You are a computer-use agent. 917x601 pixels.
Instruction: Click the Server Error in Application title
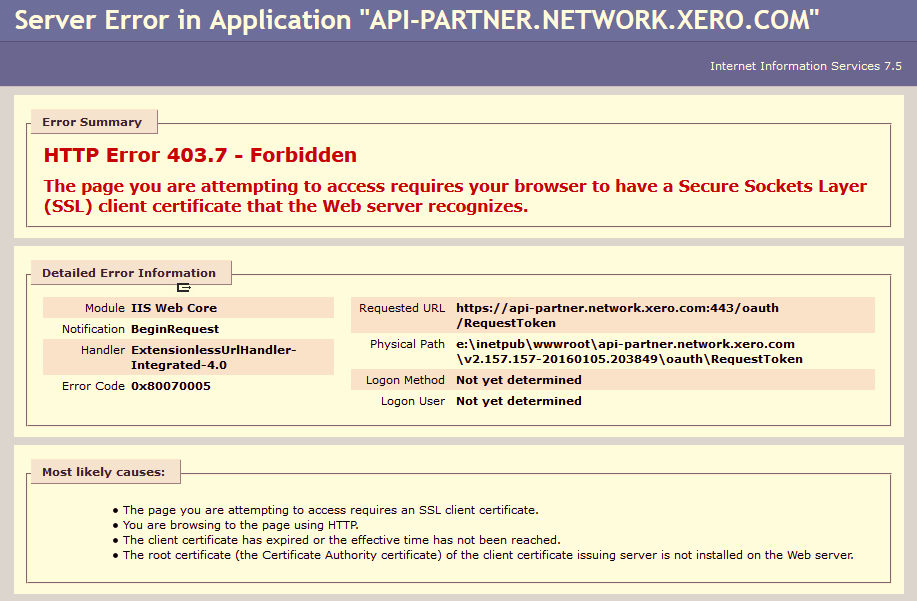click(x=416, y=20)
